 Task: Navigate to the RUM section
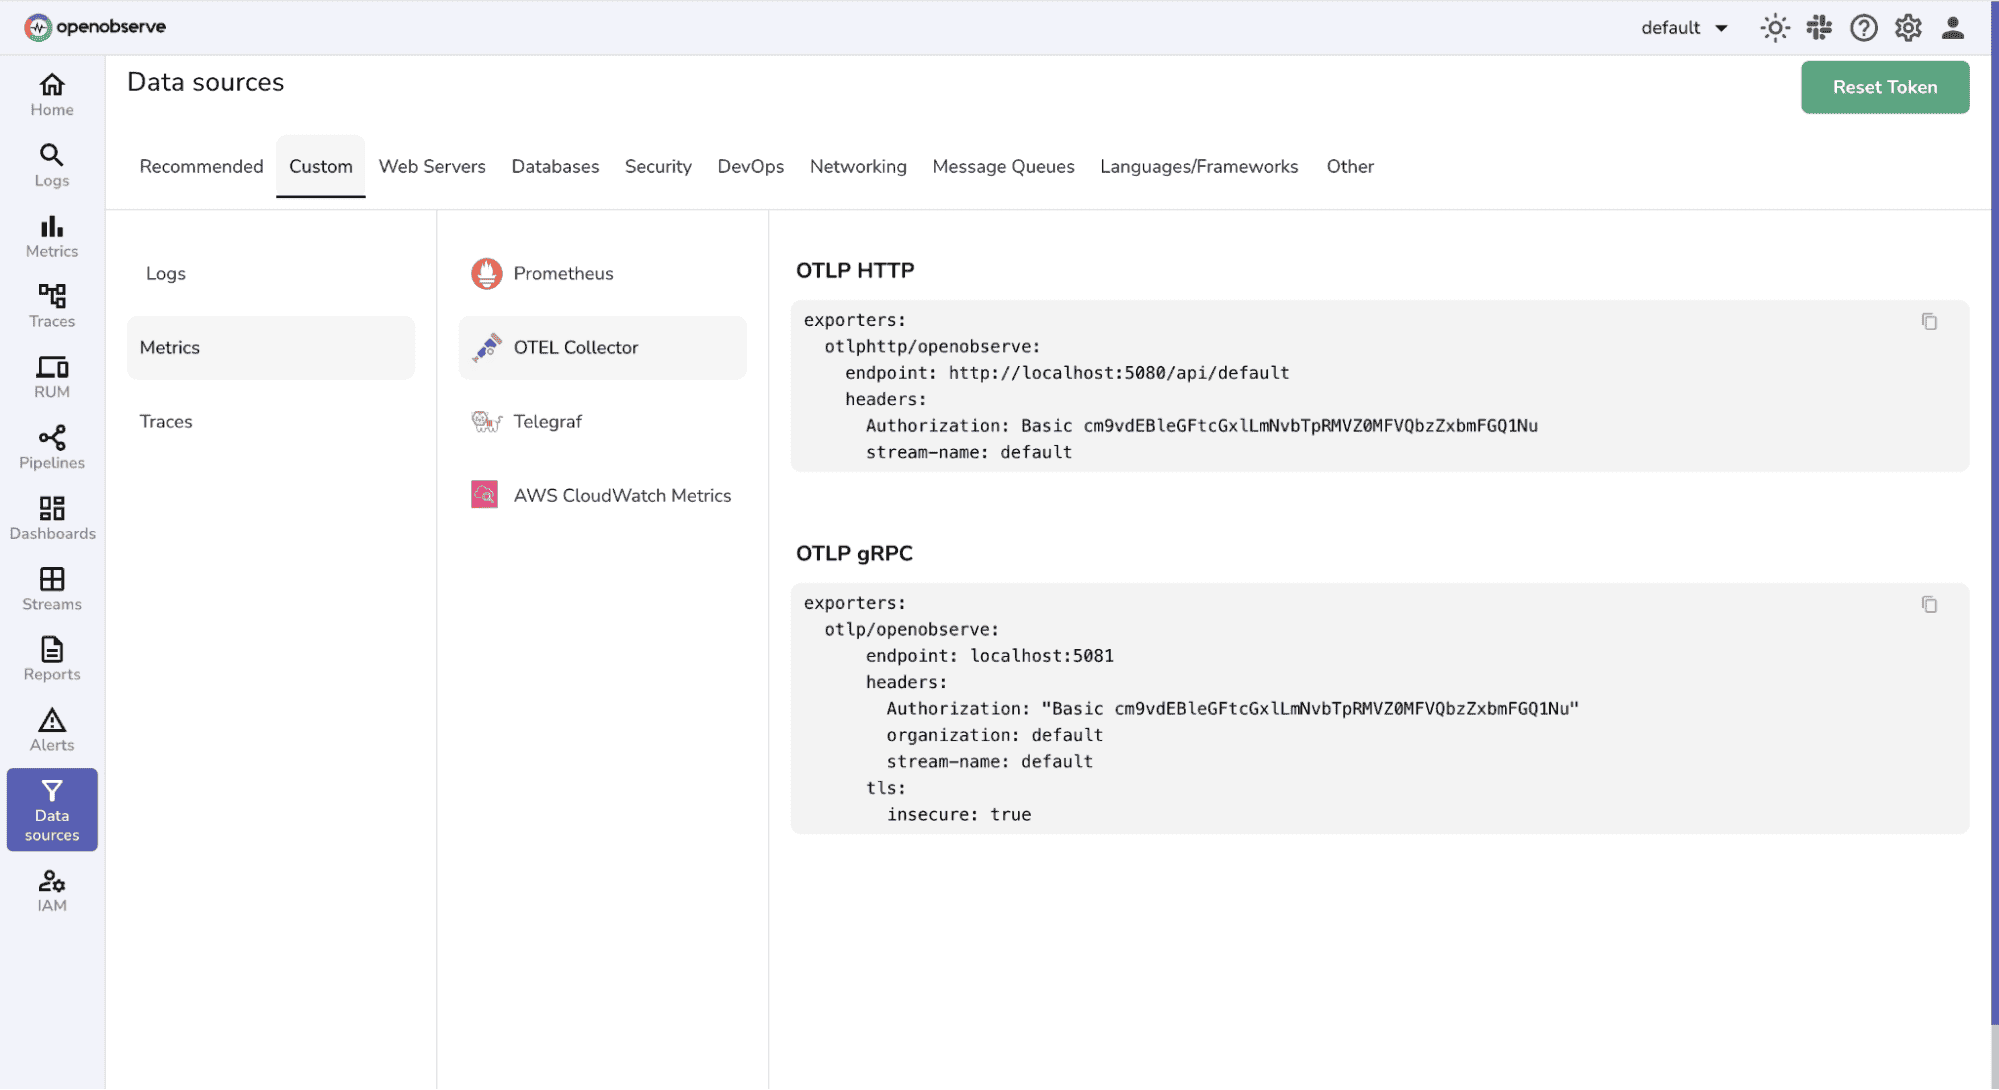tap(51, 376)
